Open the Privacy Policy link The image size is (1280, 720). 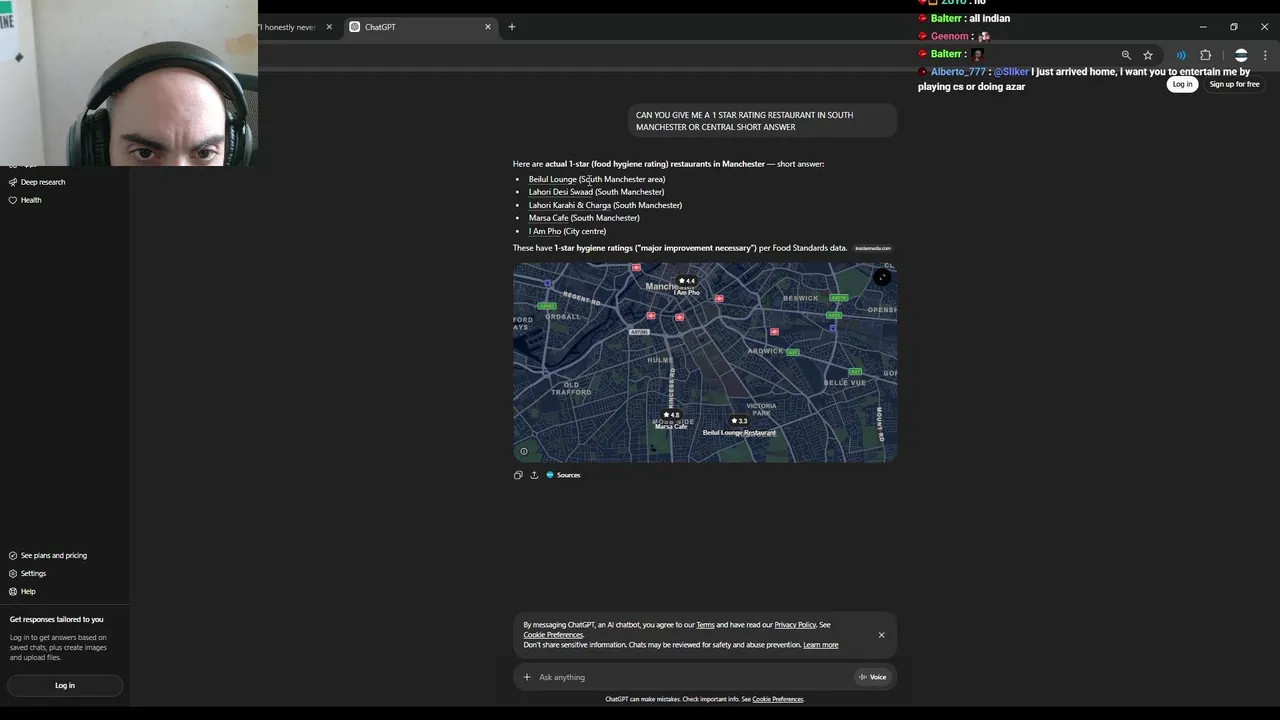click(x=795, y=625)
